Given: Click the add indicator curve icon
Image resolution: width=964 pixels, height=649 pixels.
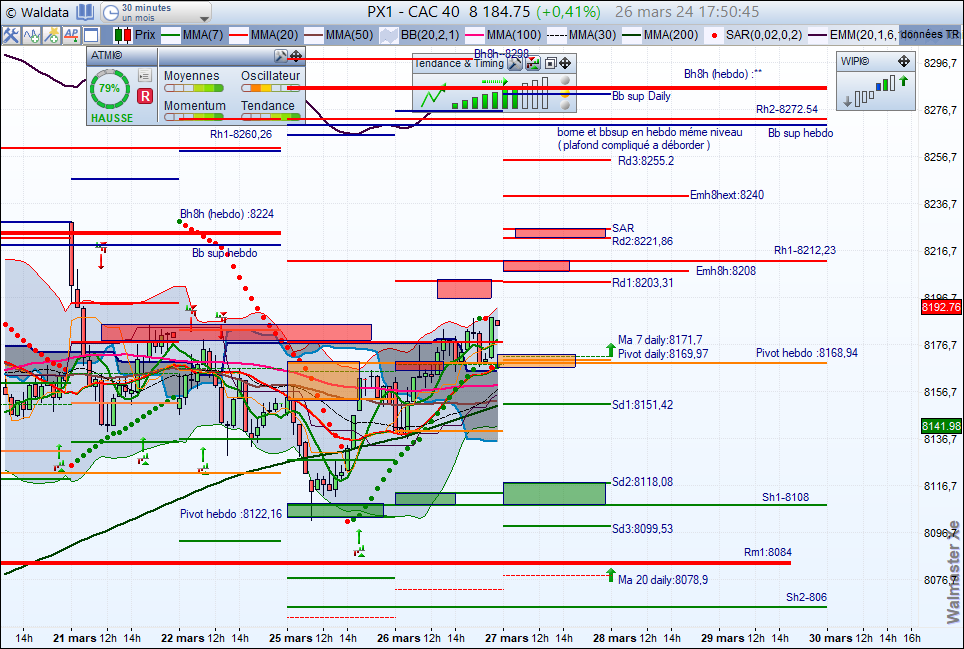Looking at the screenshot, I should (x=31, y=35).
